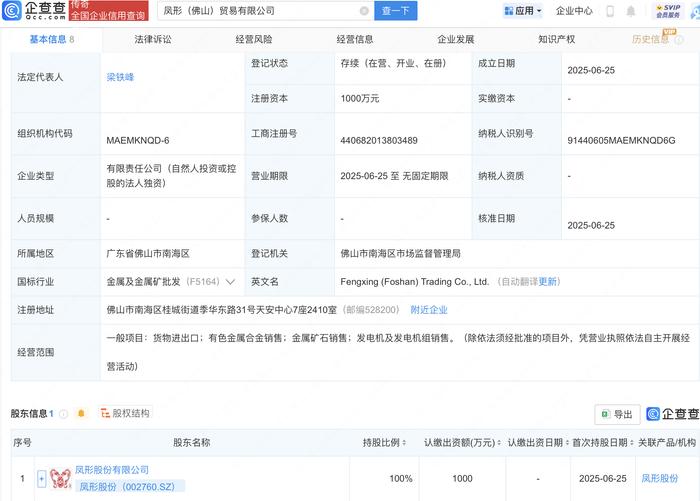Open the 应用 apps dropdown
The height and width of the screenshot is (501, 700).
pyautogui.click(x=523, y=11)
